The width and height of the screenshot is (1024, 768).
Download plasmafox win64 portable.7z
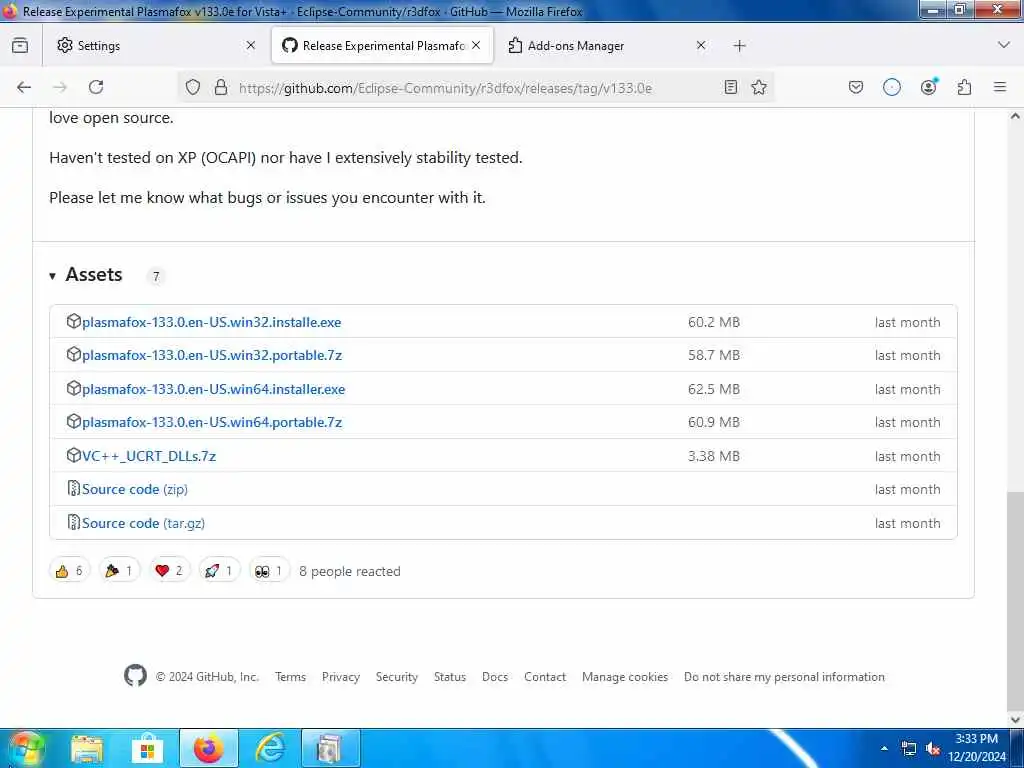(x=212, y=423)
